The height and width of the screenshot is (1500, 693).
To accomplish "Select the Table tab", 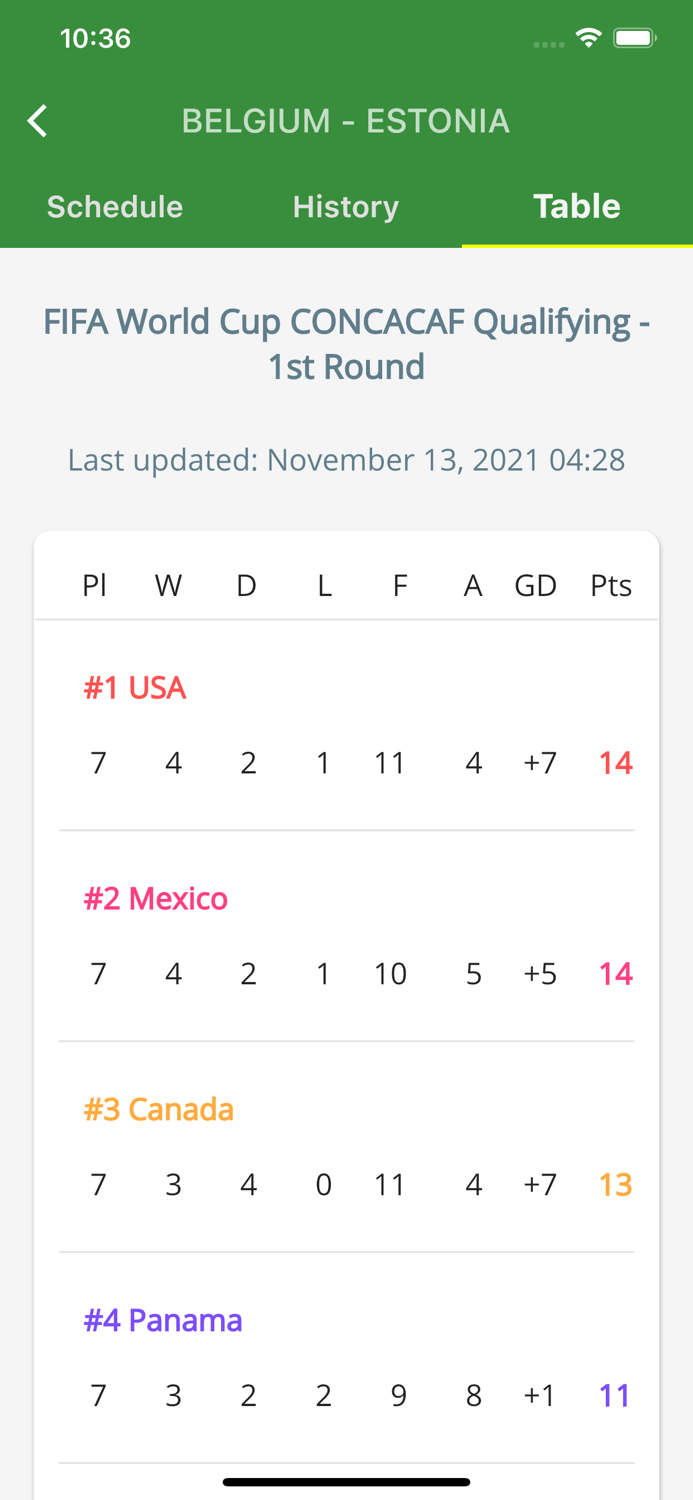I will point(577,207).
